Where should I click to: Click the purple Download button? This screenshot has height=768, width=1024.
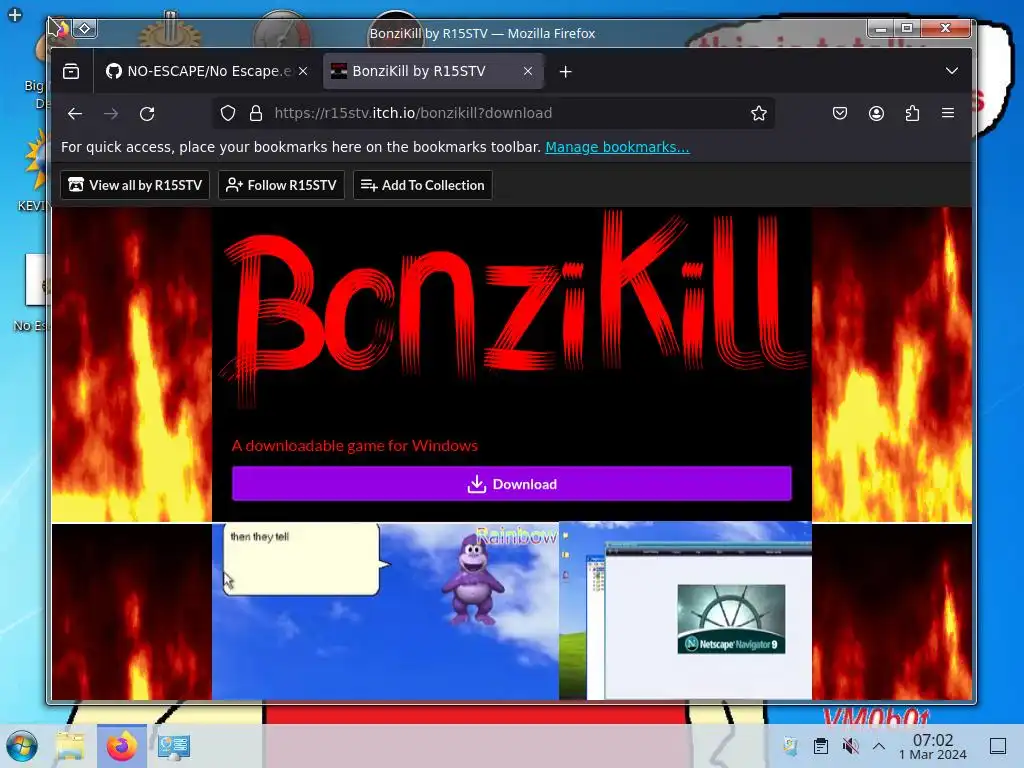point(512,484)
